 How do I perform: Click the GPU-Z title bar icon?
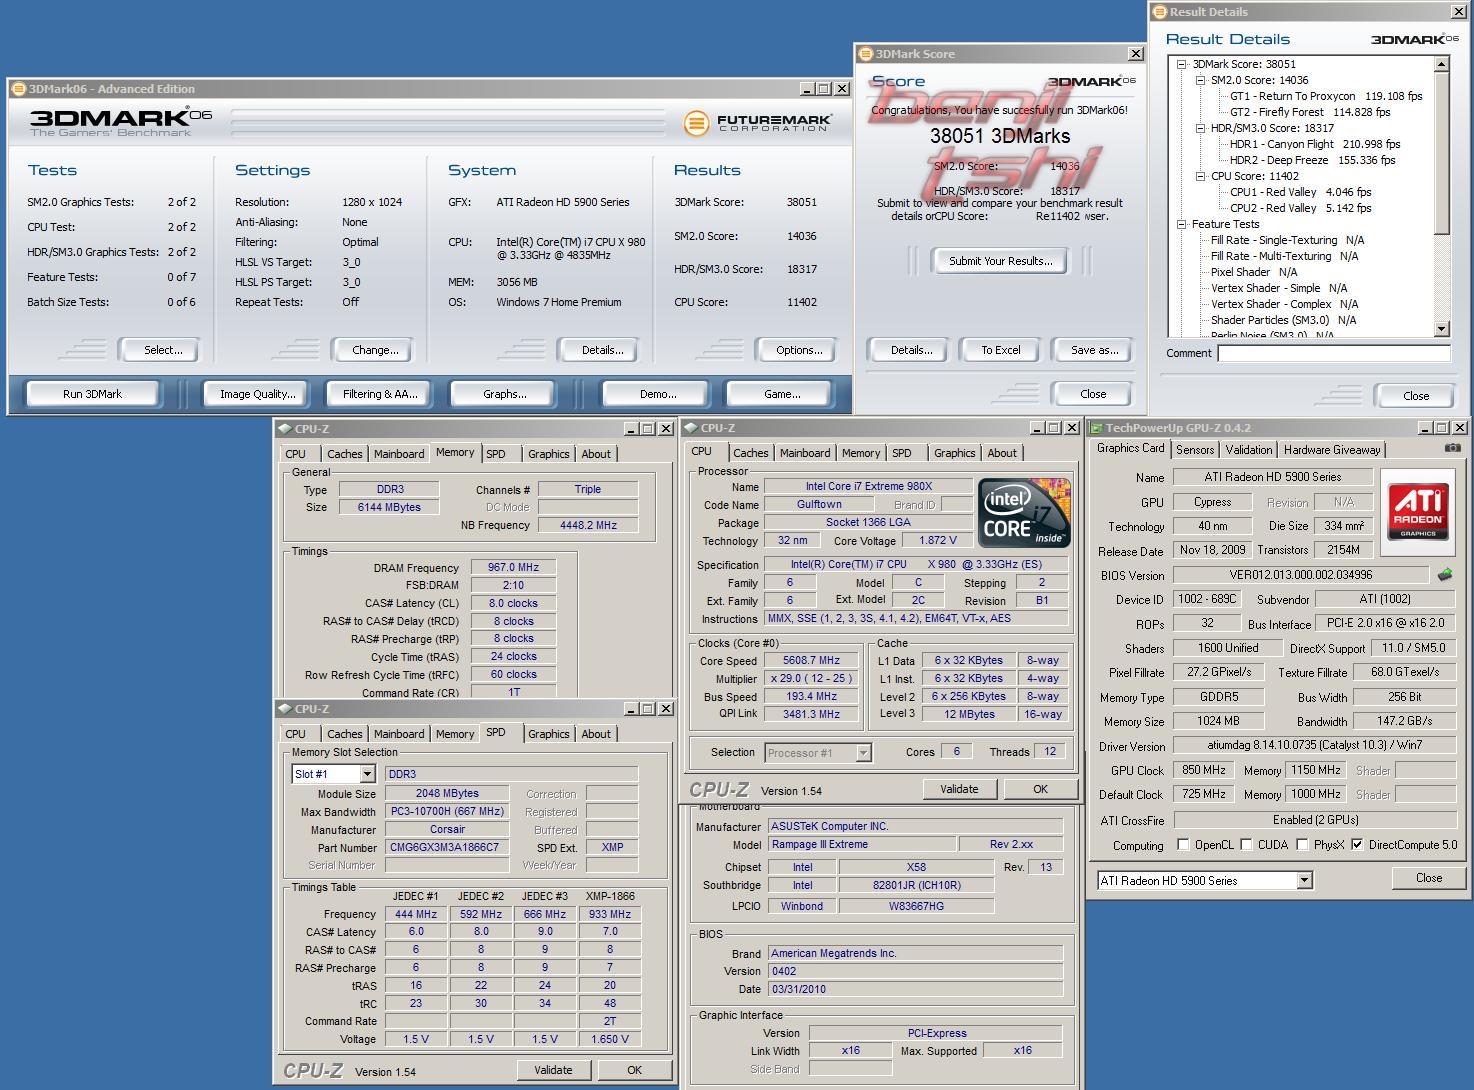(1097, 428)
